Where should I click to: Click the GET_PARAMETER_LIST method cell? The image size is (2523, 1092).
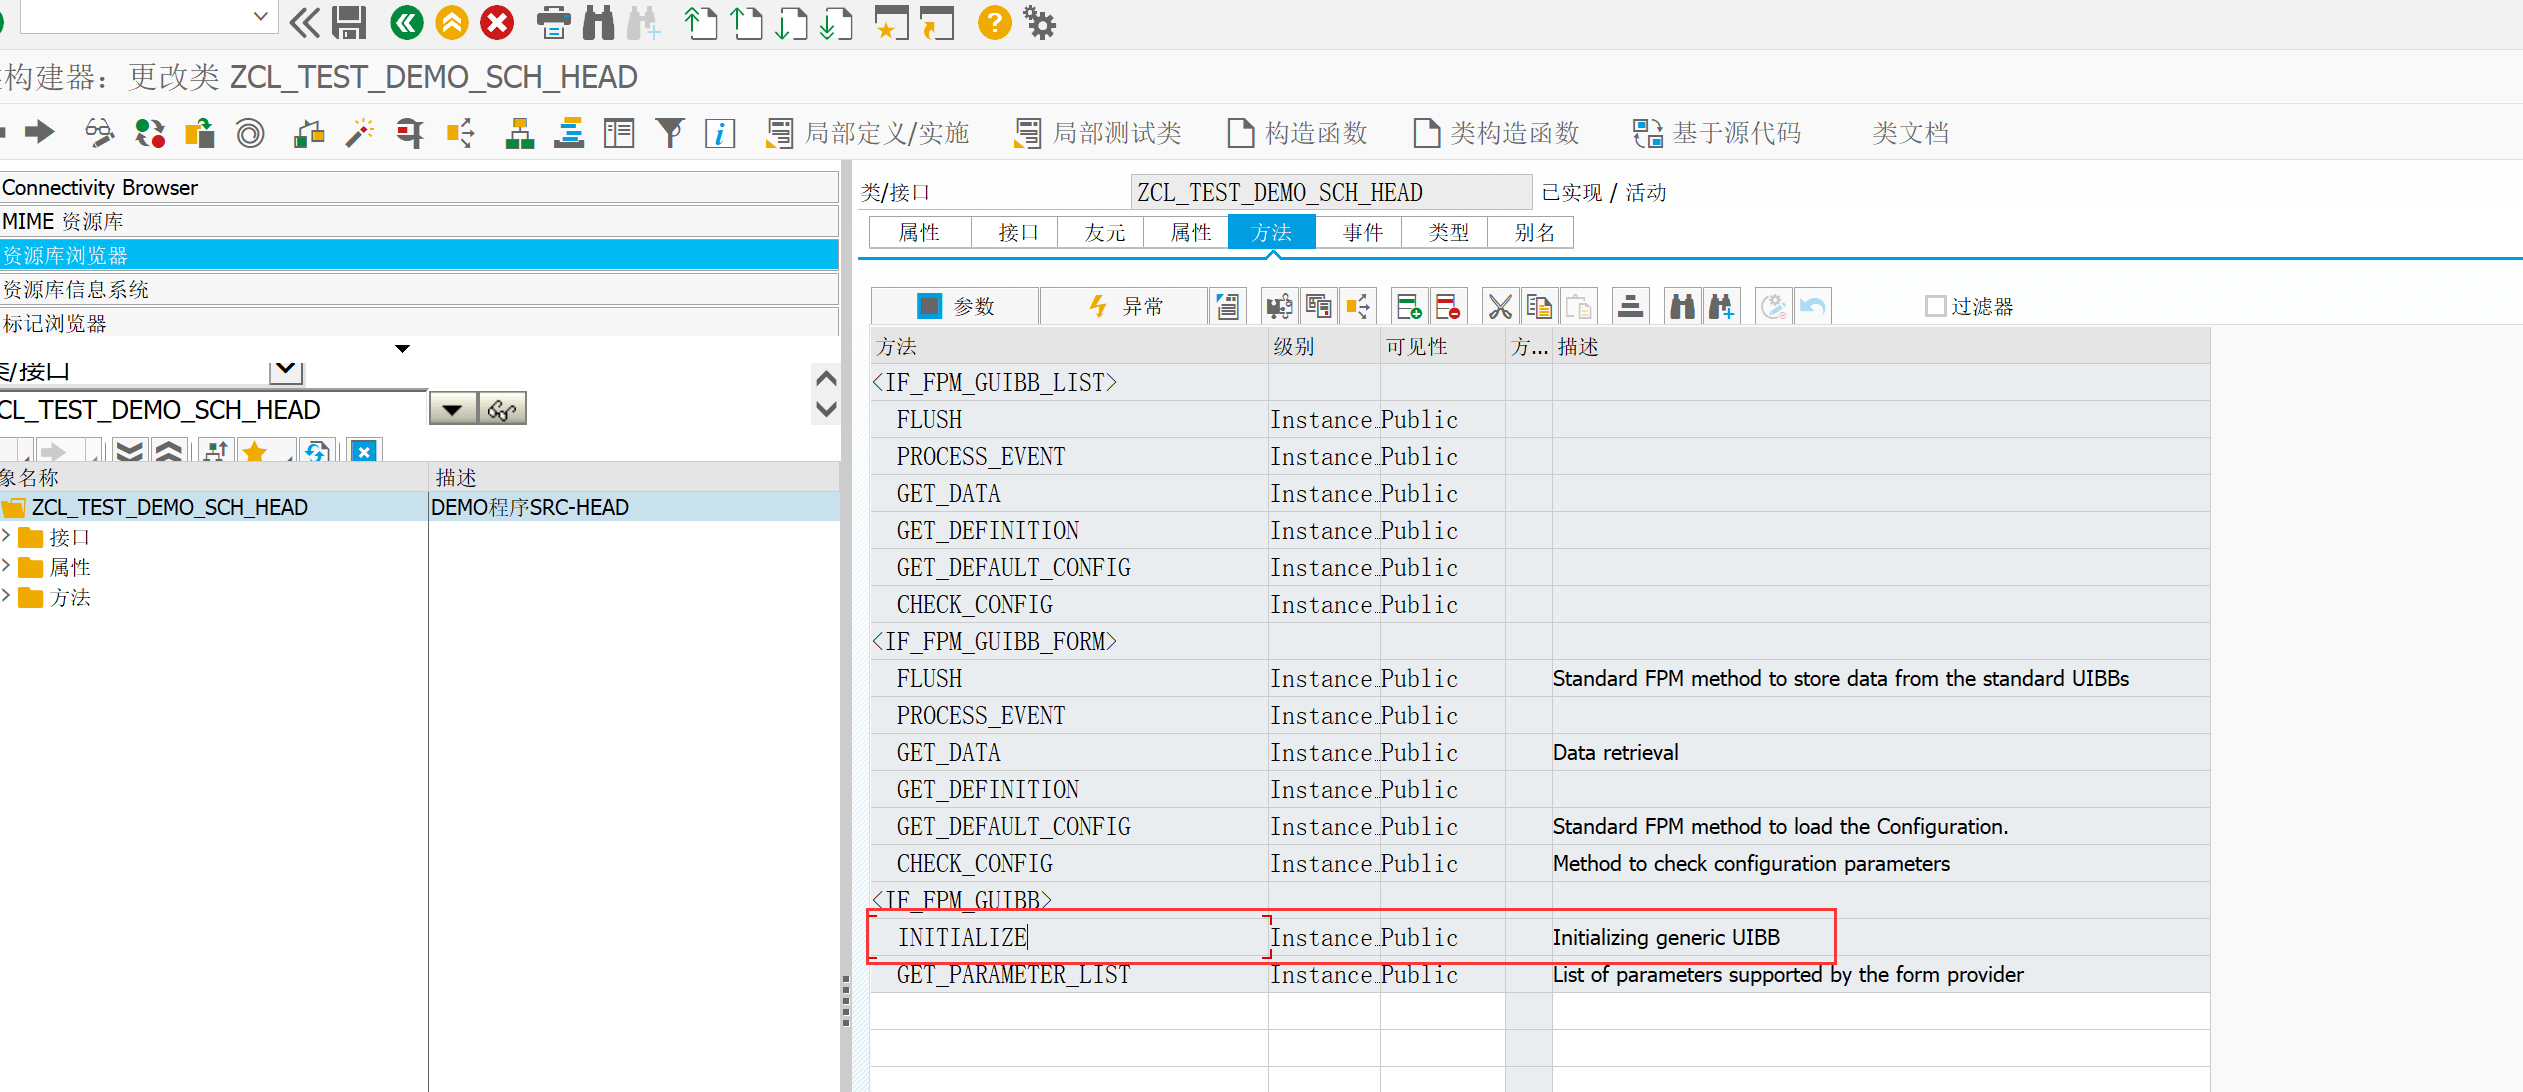[1013, 975]
